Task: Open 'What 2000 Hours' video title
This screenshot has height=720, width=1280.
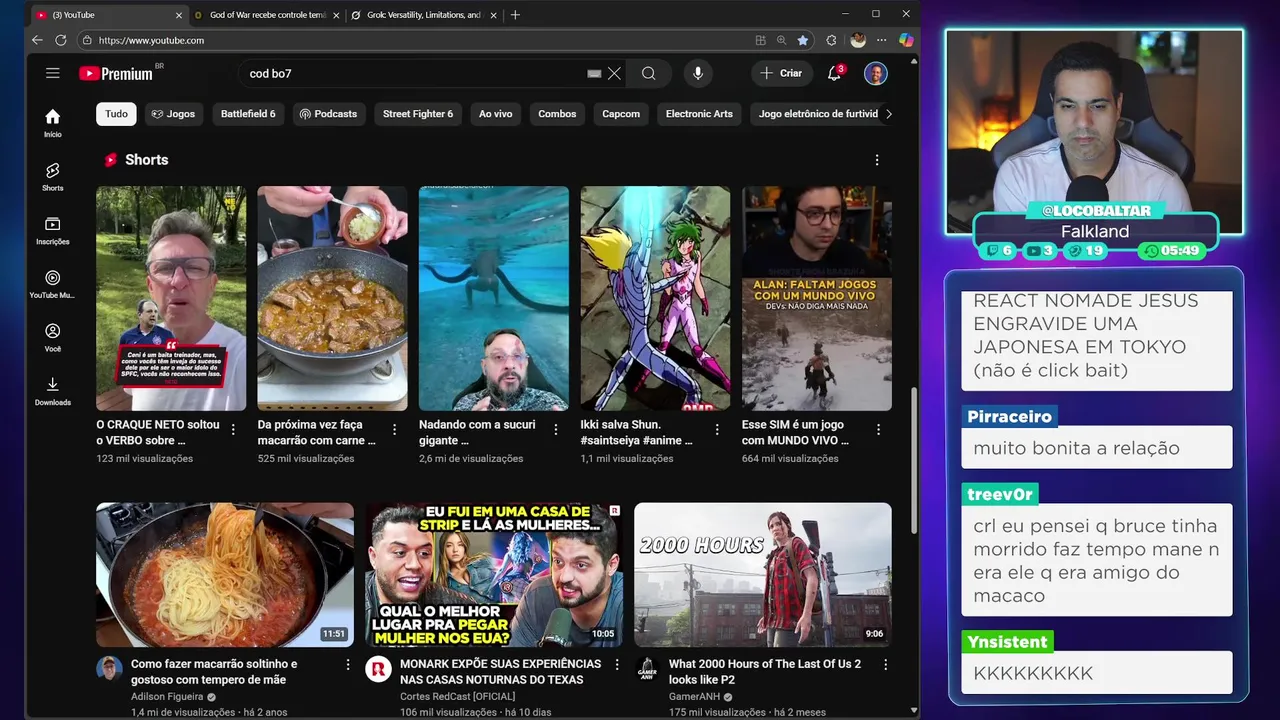Action: (x=764, y=672)
